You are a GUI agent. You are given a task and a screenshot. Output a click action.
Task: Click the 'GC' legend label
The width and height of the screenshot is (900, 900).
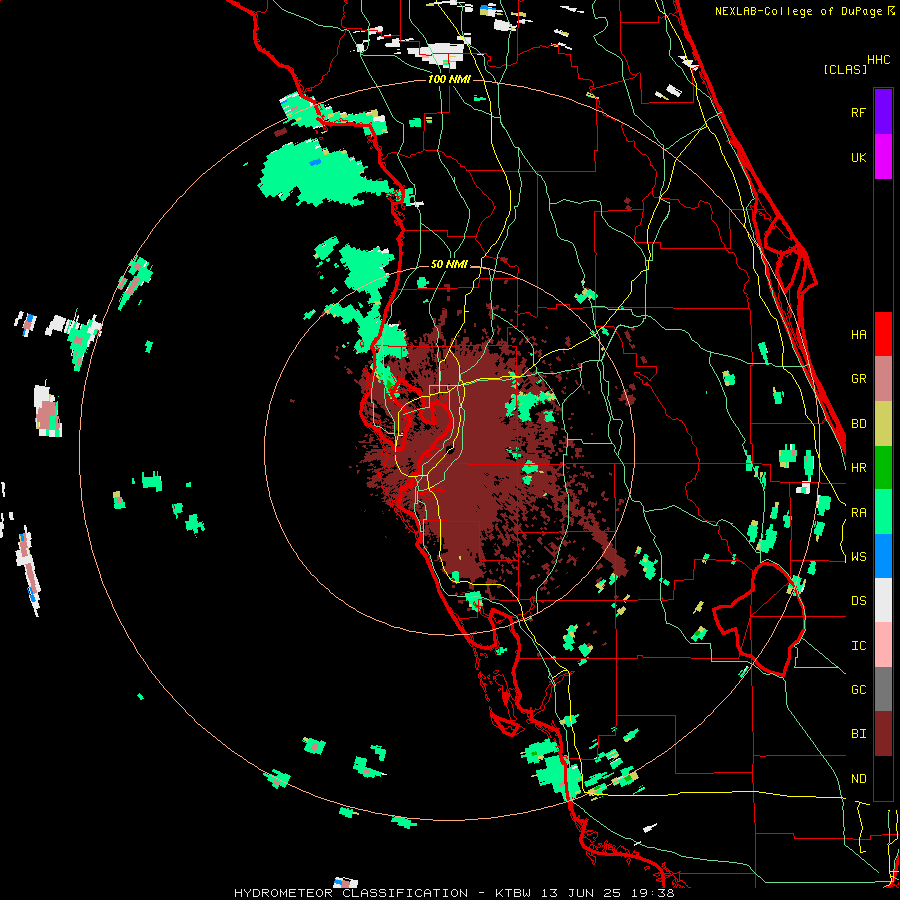(x=858, y=690)
